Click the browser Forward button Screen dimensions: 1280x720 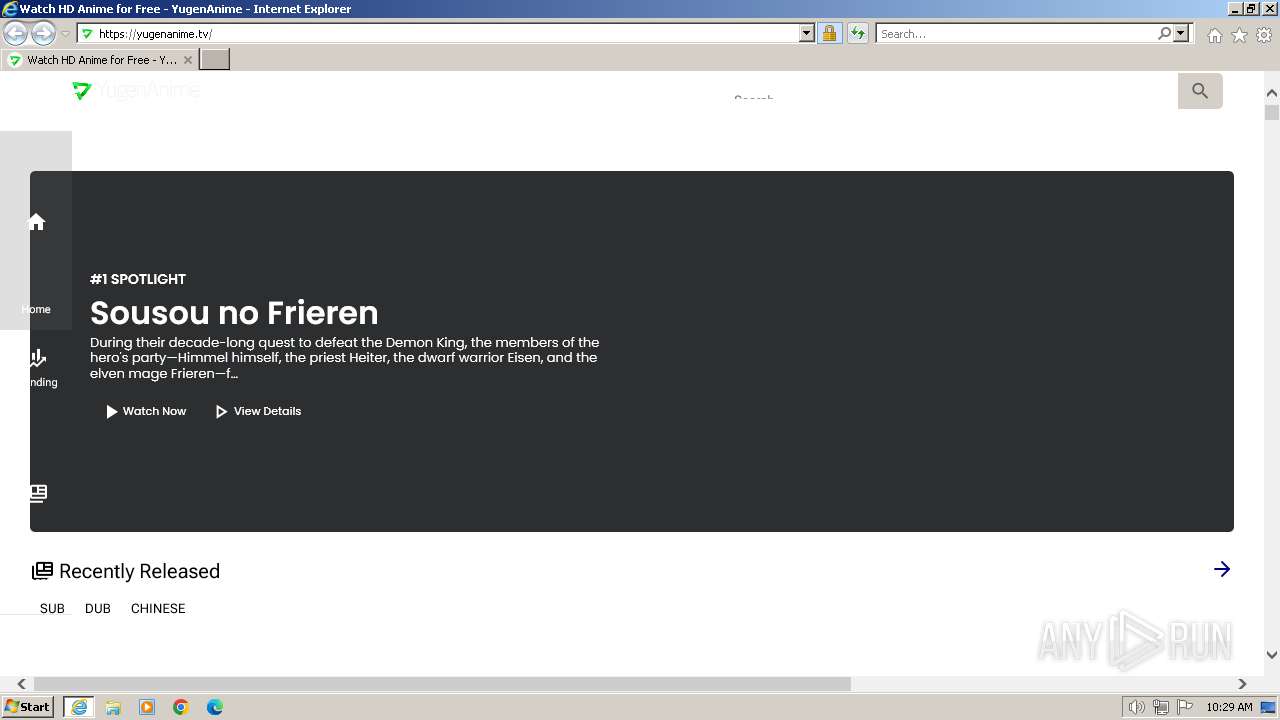tap(43, 34)
